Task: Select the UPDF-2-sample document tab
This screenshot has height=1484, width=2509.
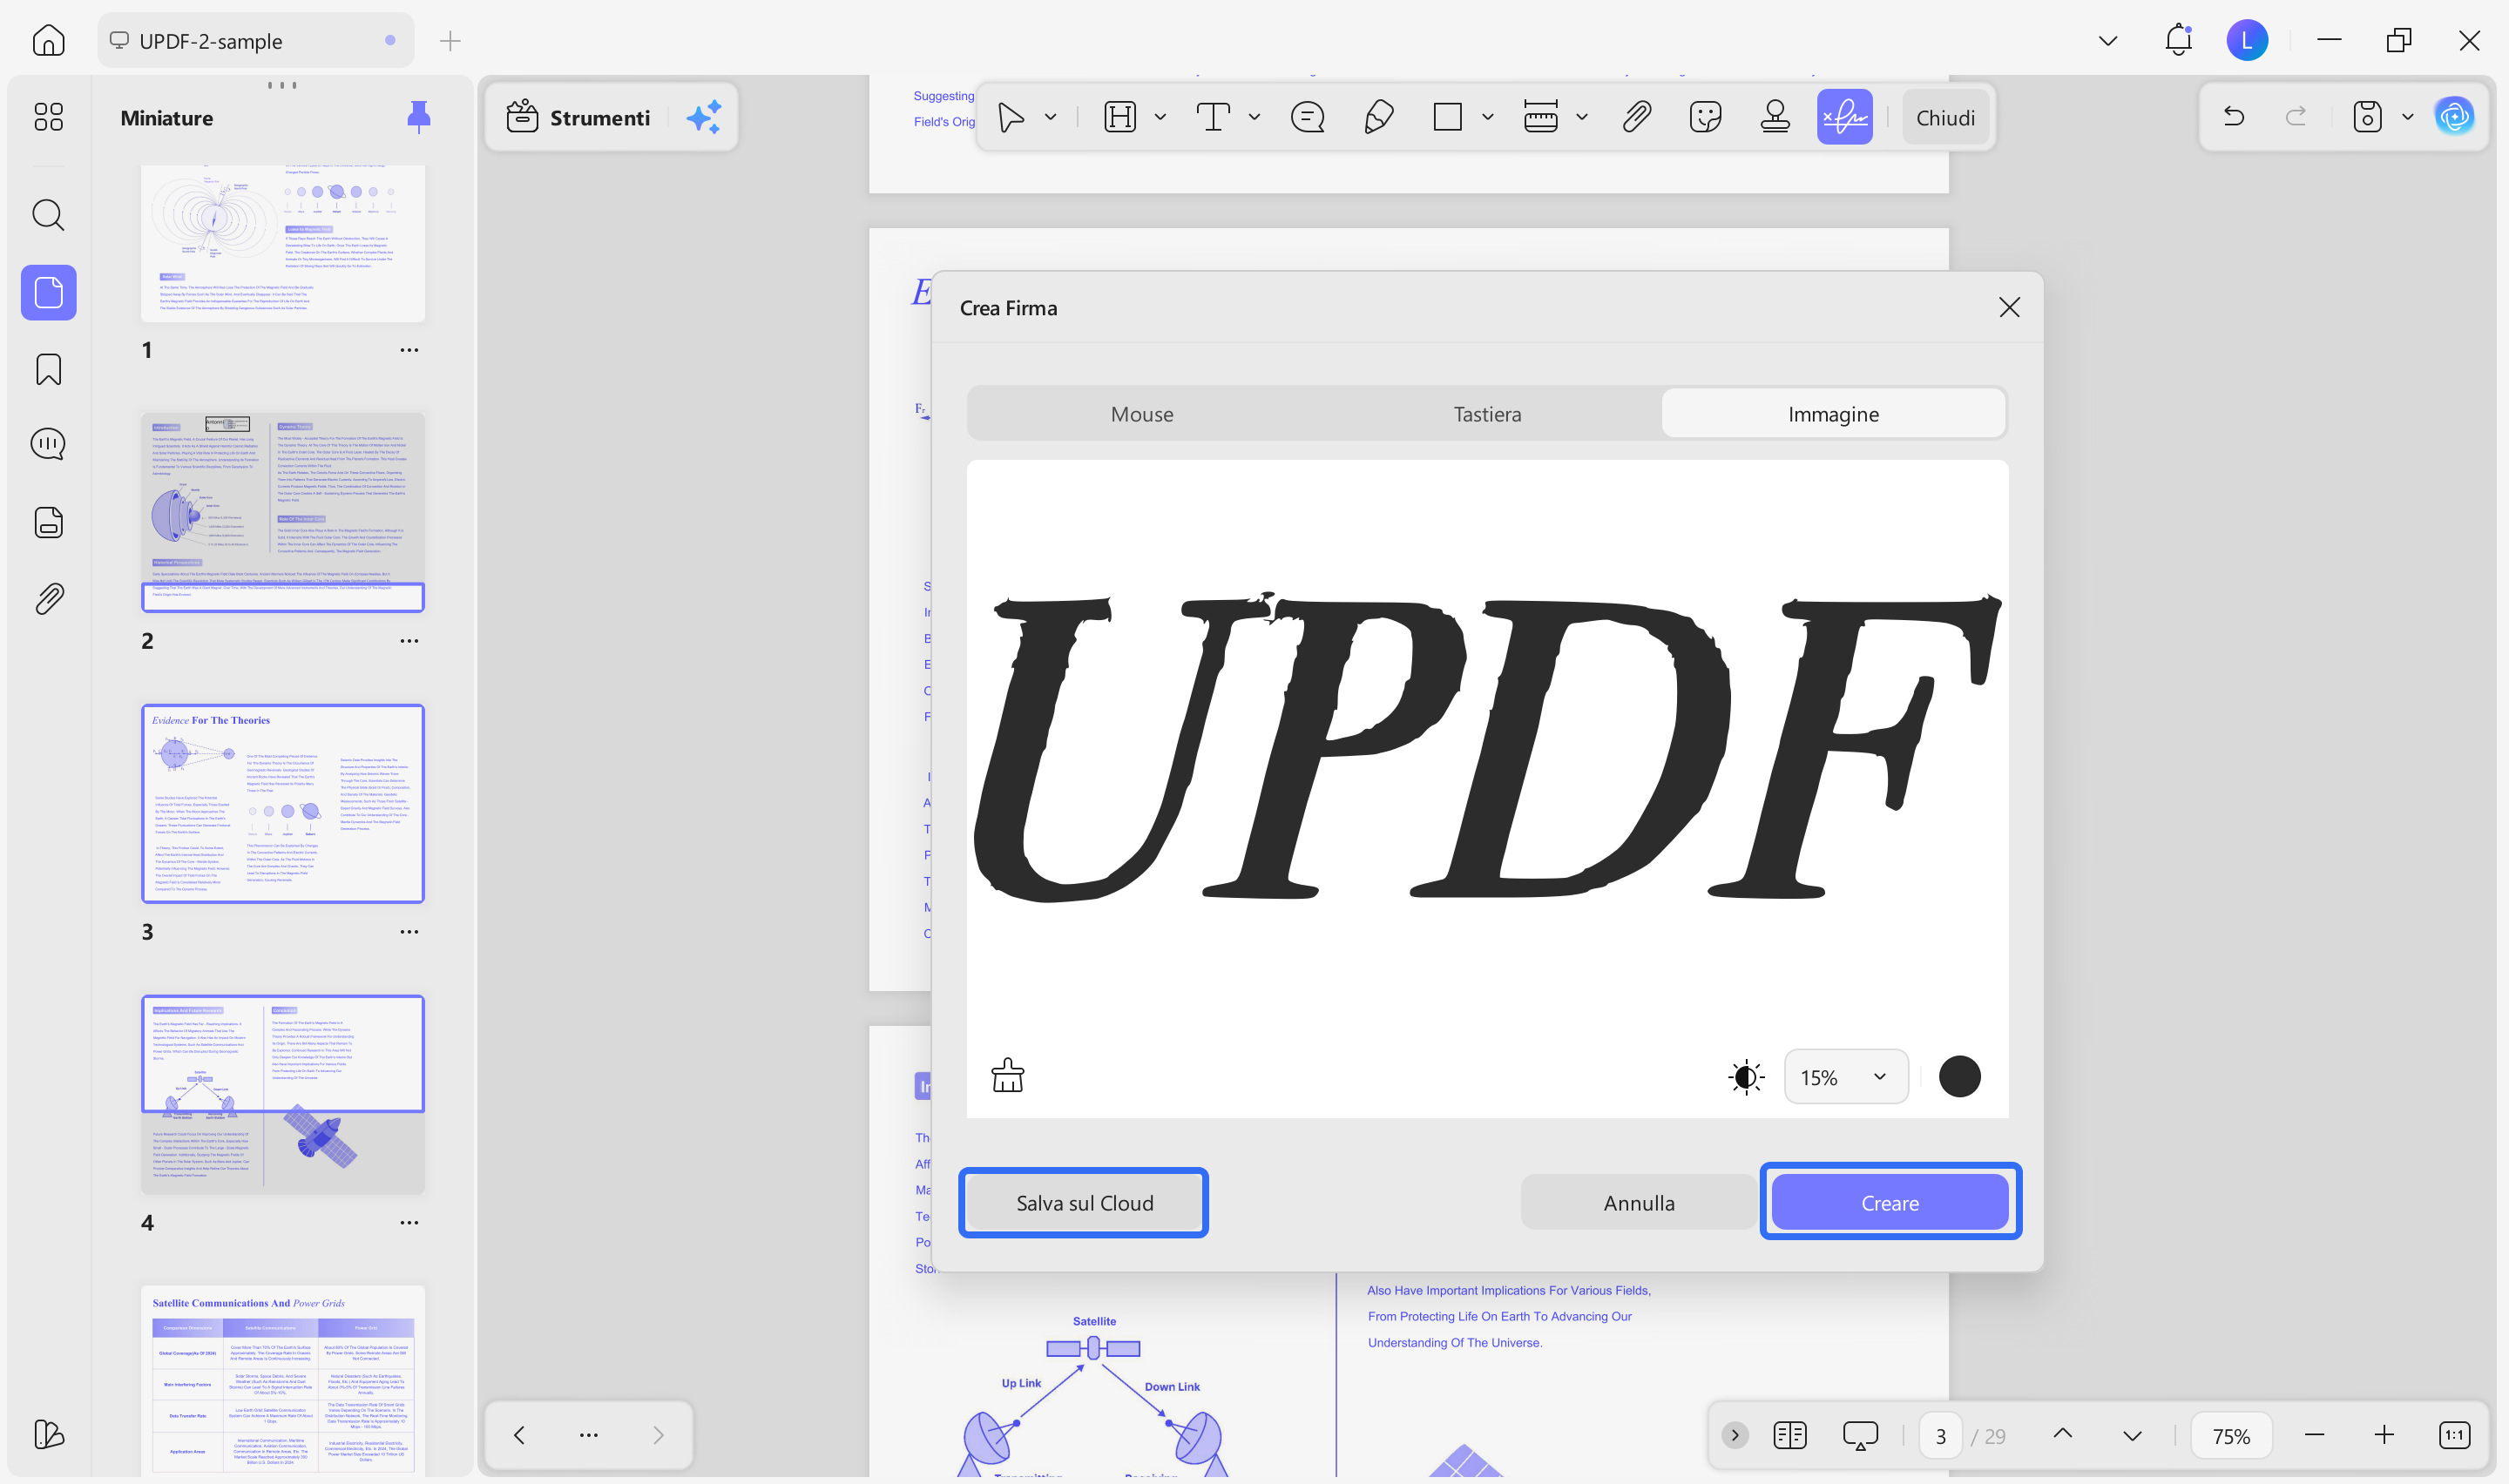Action: pyautogui.click(x=255, y=40)
